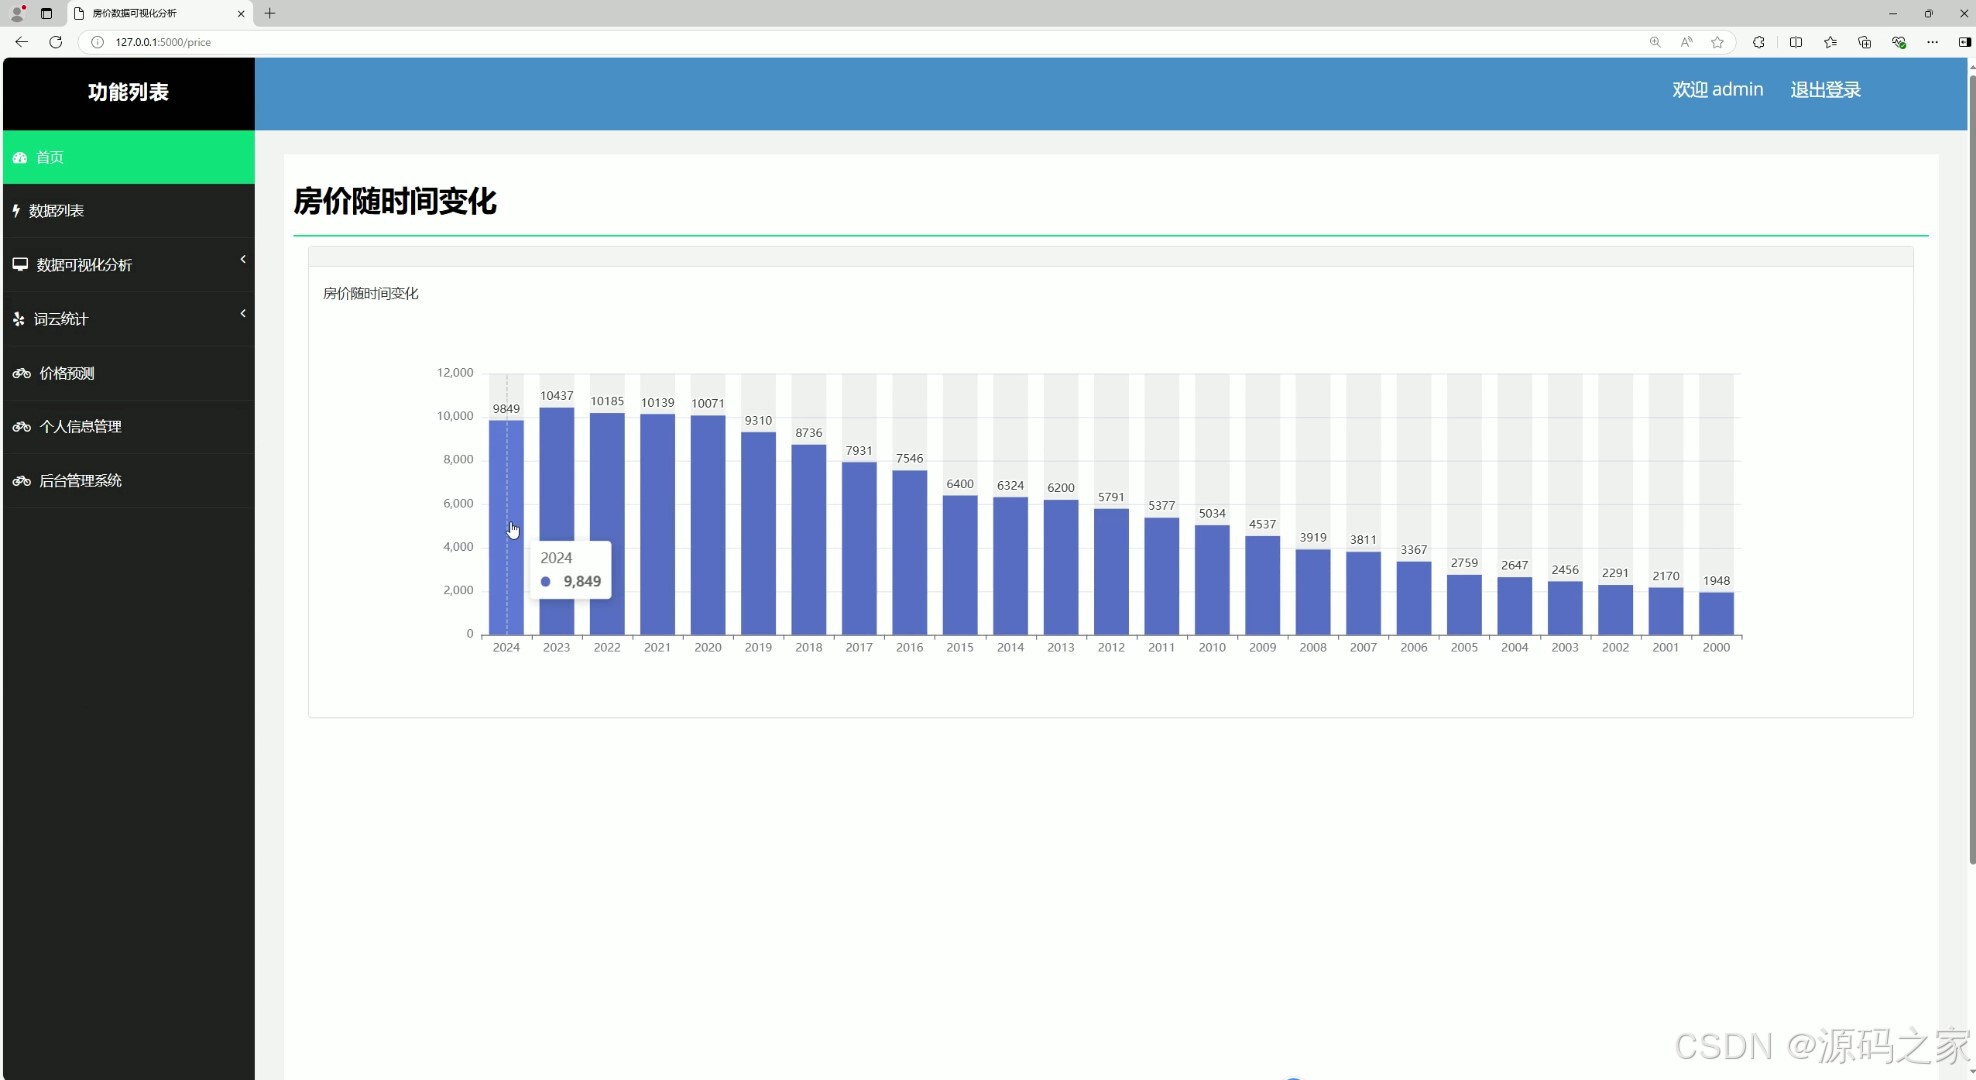Click the browser refresh icon
Viewport: 1976px width, 1080px height.
[x=56, y=42]
